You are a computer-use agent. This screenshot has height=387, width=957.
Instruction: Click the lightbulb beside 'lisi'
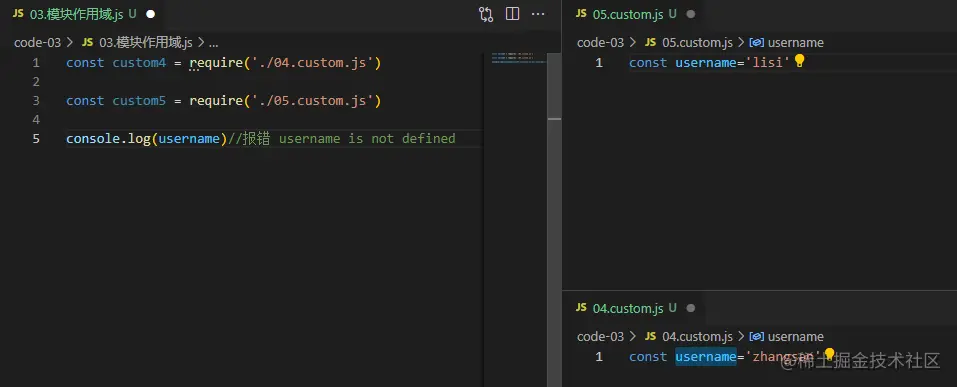point(799,61)
